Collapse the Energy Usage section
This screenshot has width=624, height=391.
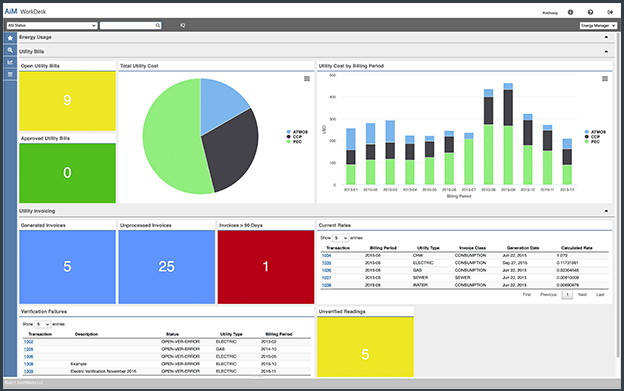pos(606,37)
